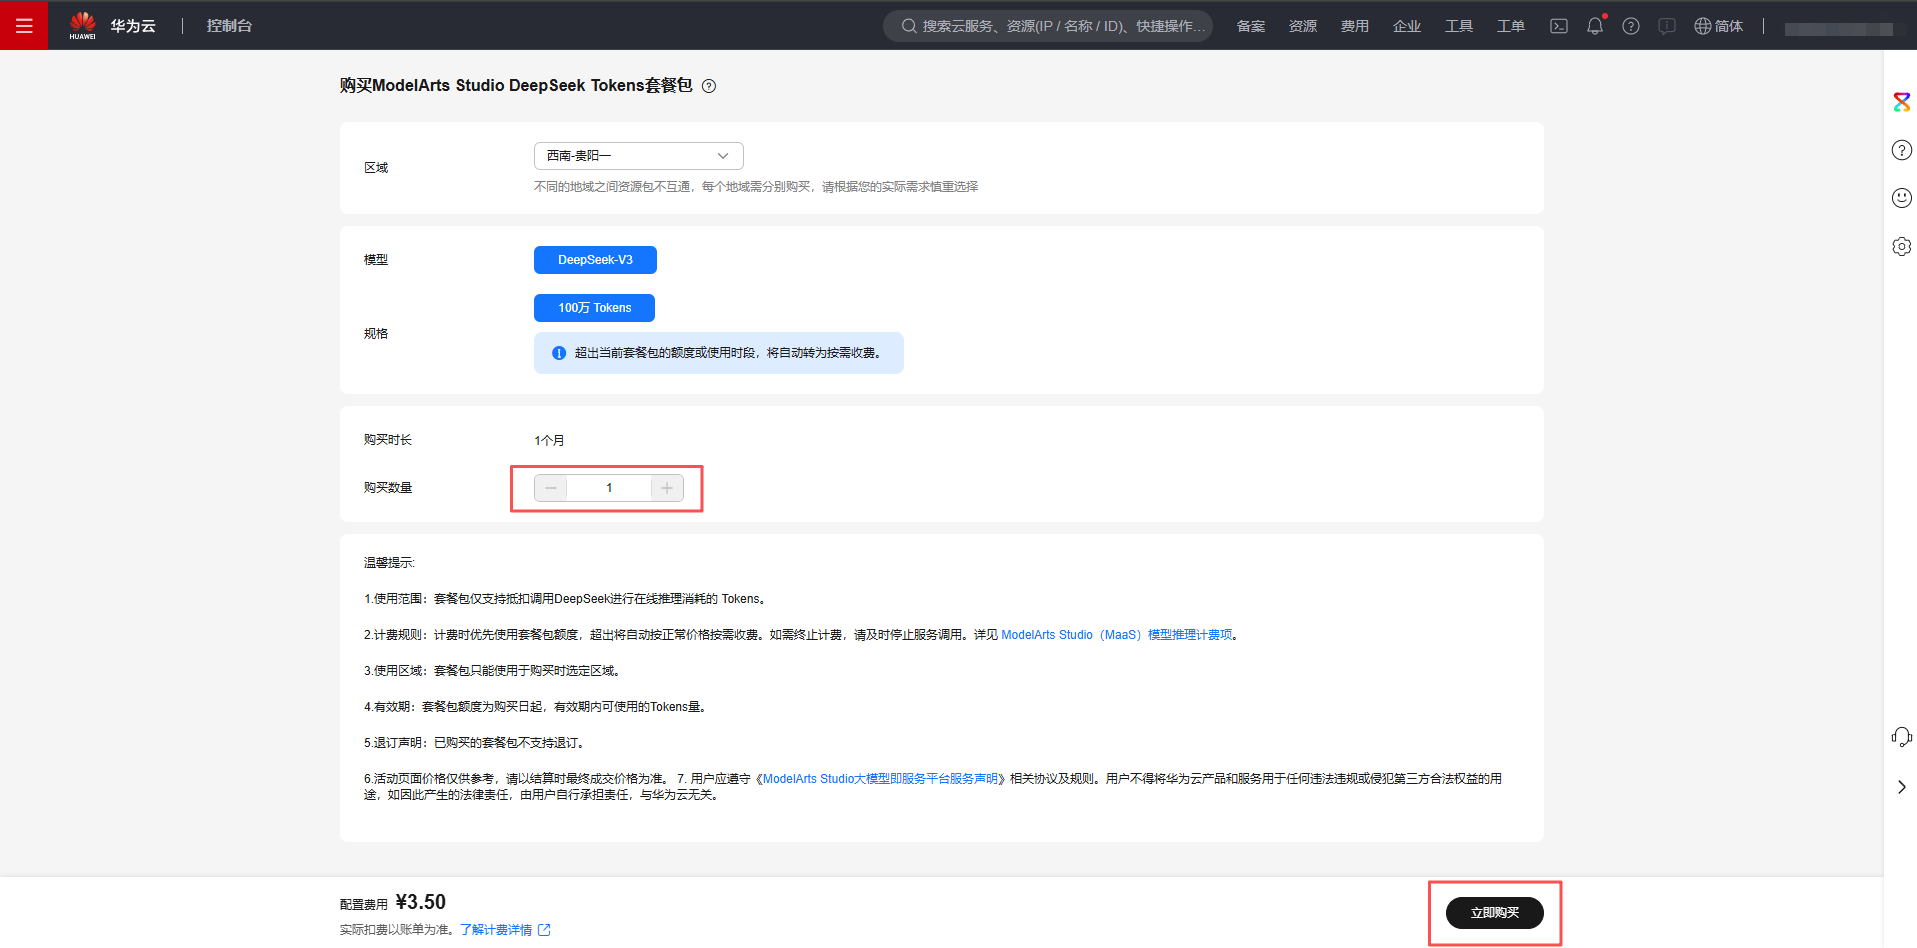1917x948 pixels.
Task: Click the smiley feedback icon in sidebar
Action: point(1901,198)
